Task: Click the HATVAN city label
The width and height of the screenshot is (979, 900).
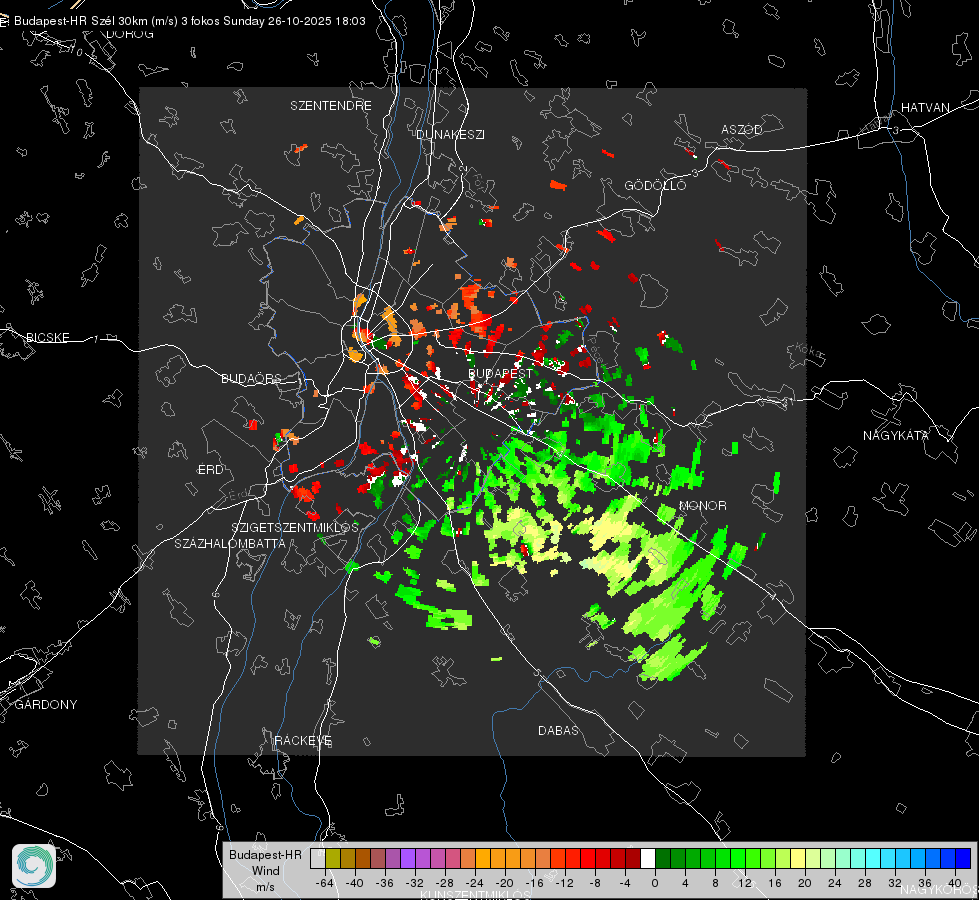Action: click(x=925, y=107)
